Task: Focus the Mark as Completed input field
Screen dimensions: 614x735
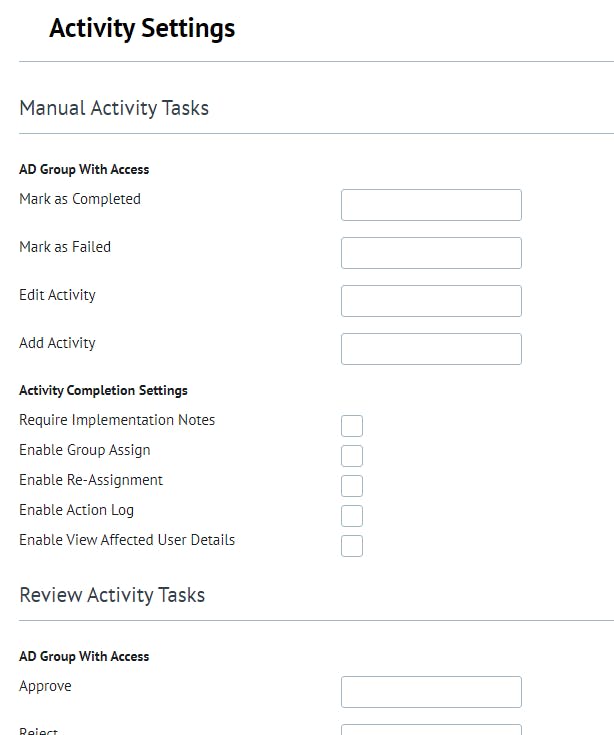Action: 431,205
